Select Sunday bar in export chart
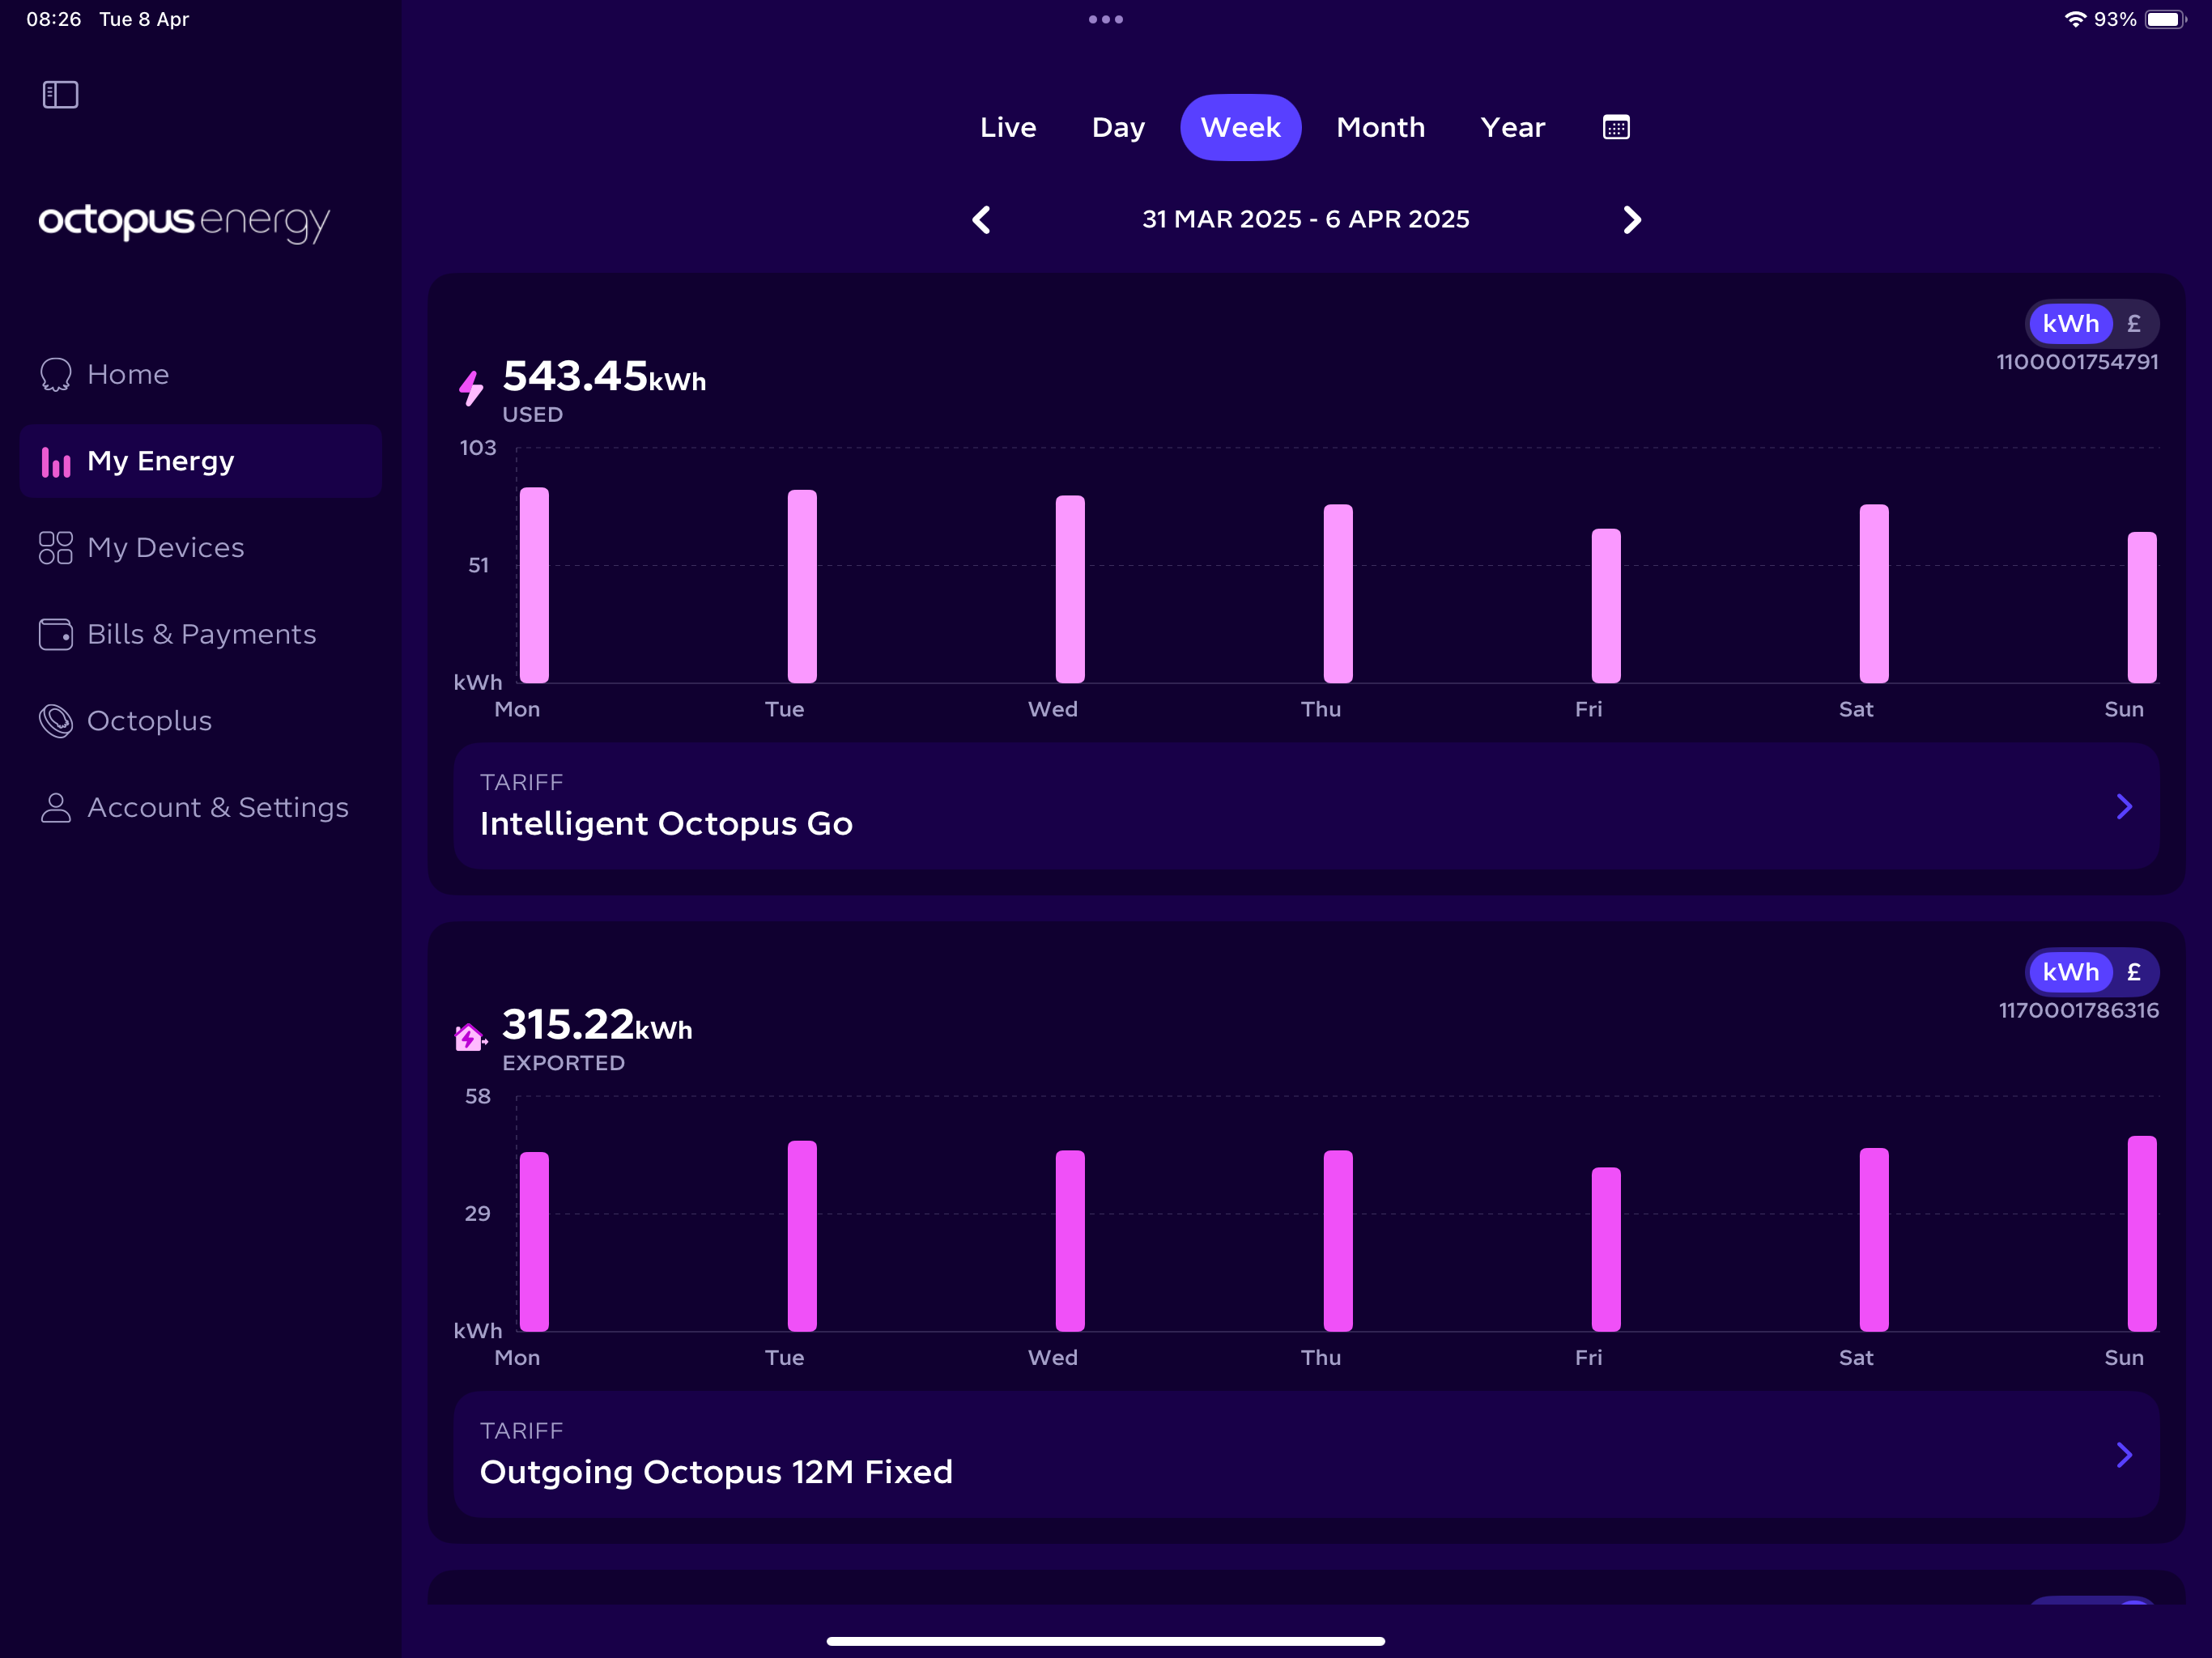2212x1658 pixels. click(x=2142, y=1233)
